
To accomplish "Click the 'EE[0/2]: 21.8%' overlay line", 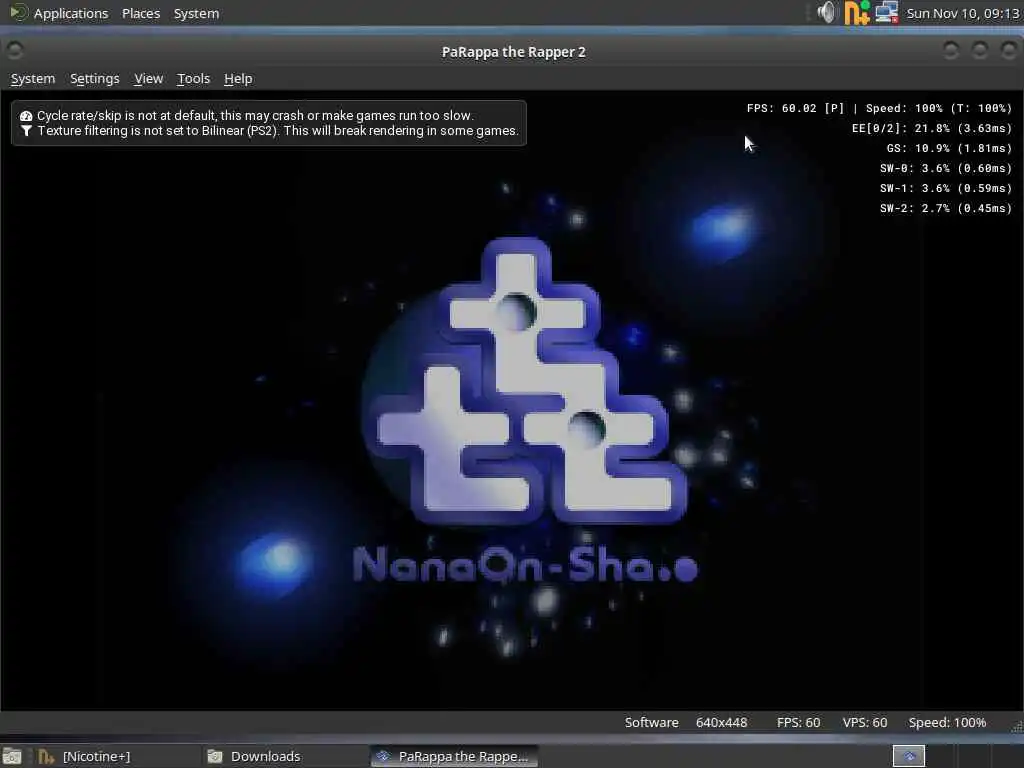I will pos(931,128).
